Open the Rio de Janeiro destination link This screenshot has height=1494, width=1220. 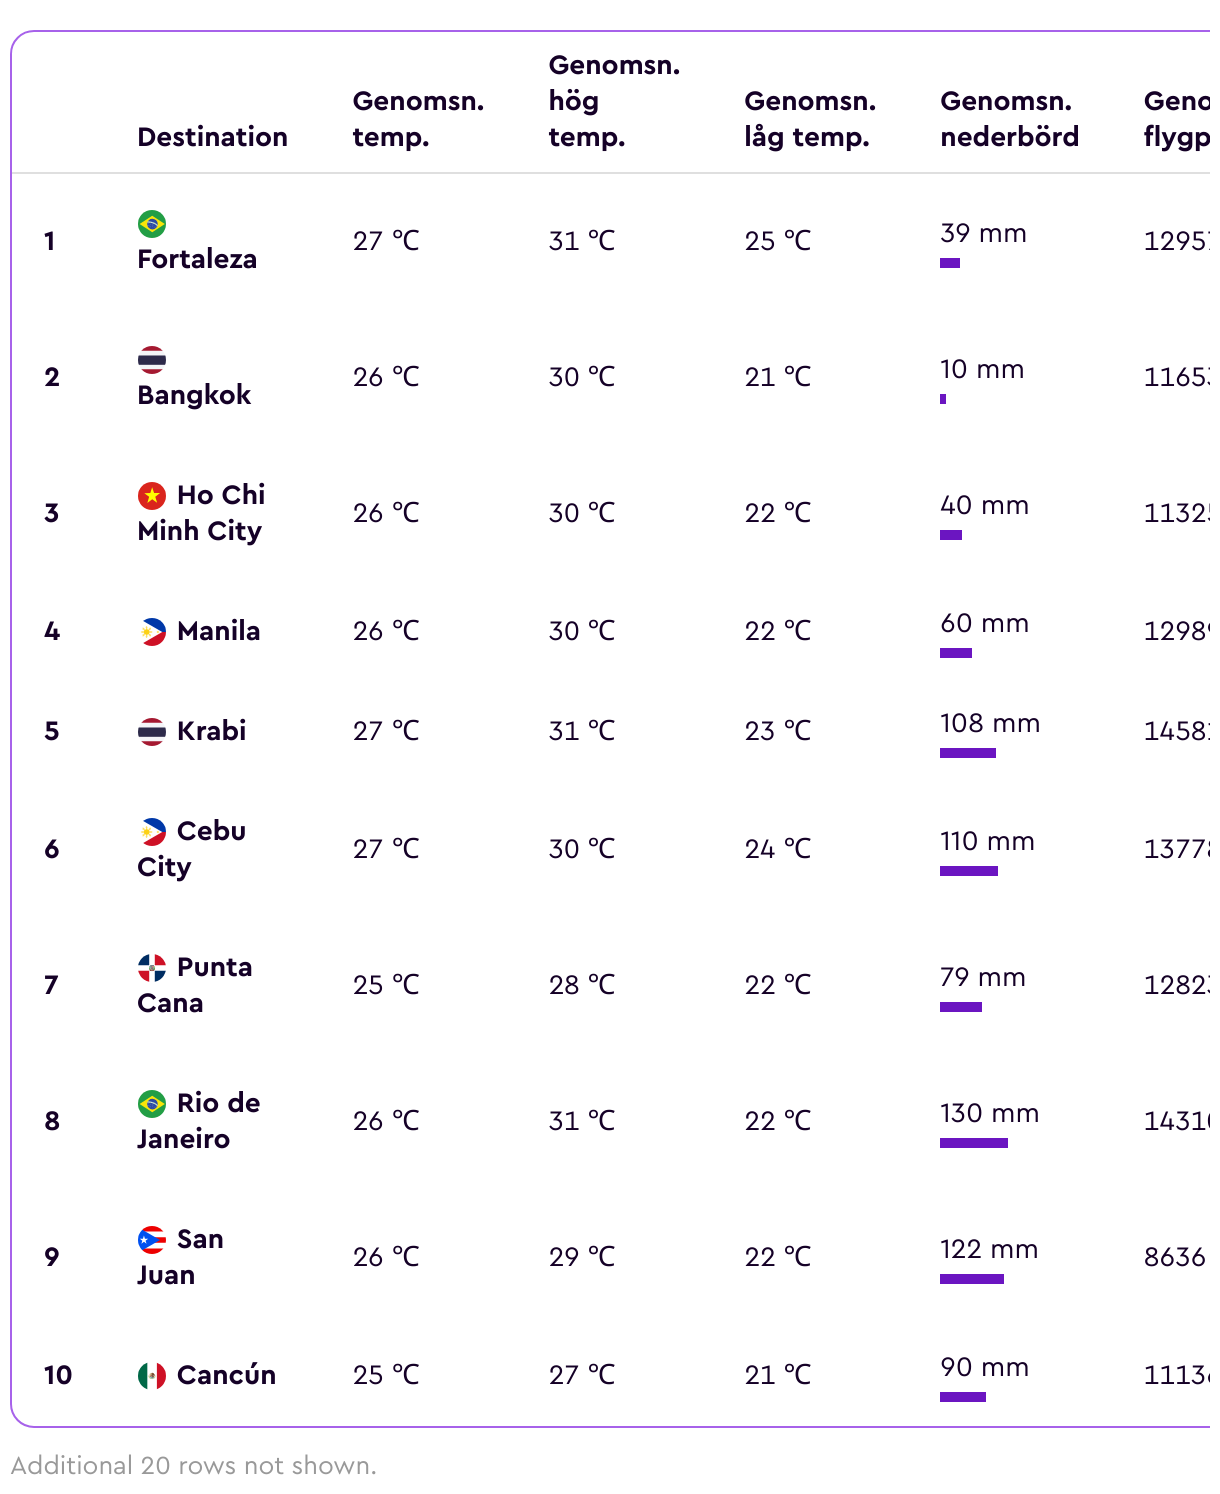point(198,1121)
